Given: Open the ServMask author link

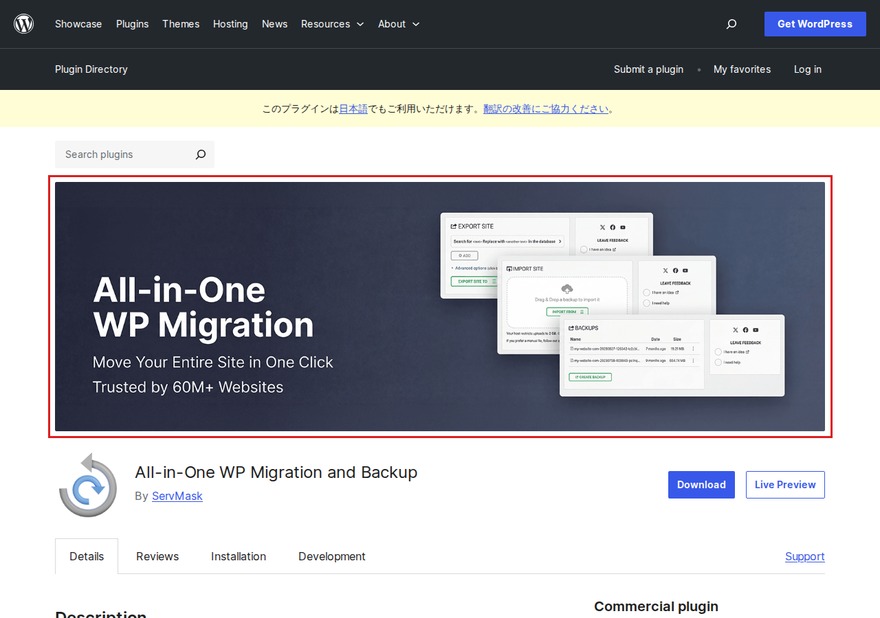Looking at the screenshot, I should [177, 496].
